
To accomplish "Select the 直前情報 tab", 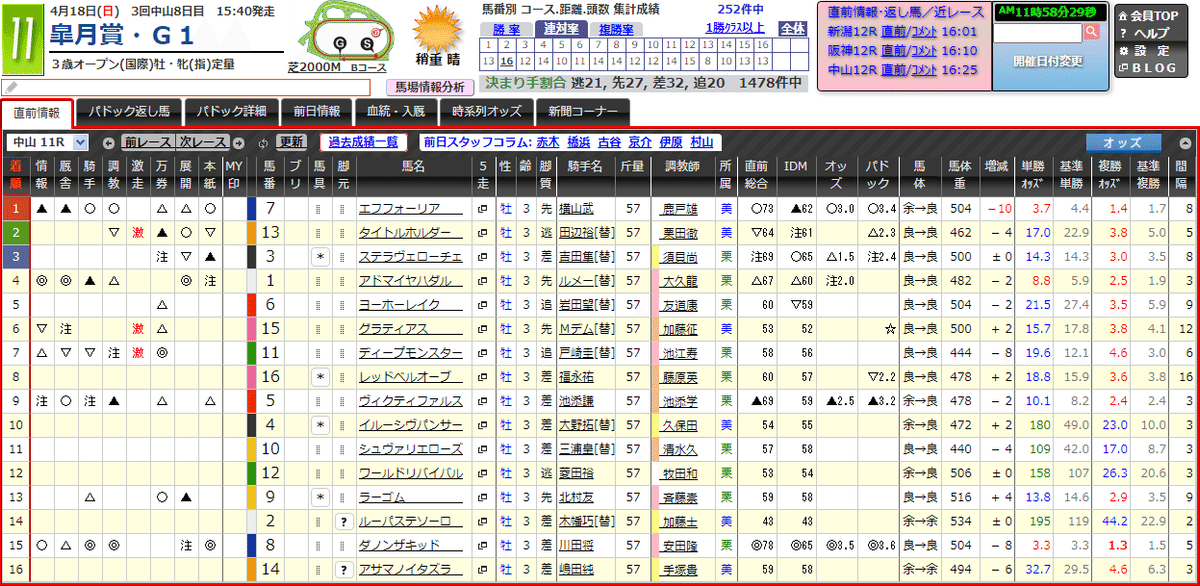I will [x=38, y=112].
